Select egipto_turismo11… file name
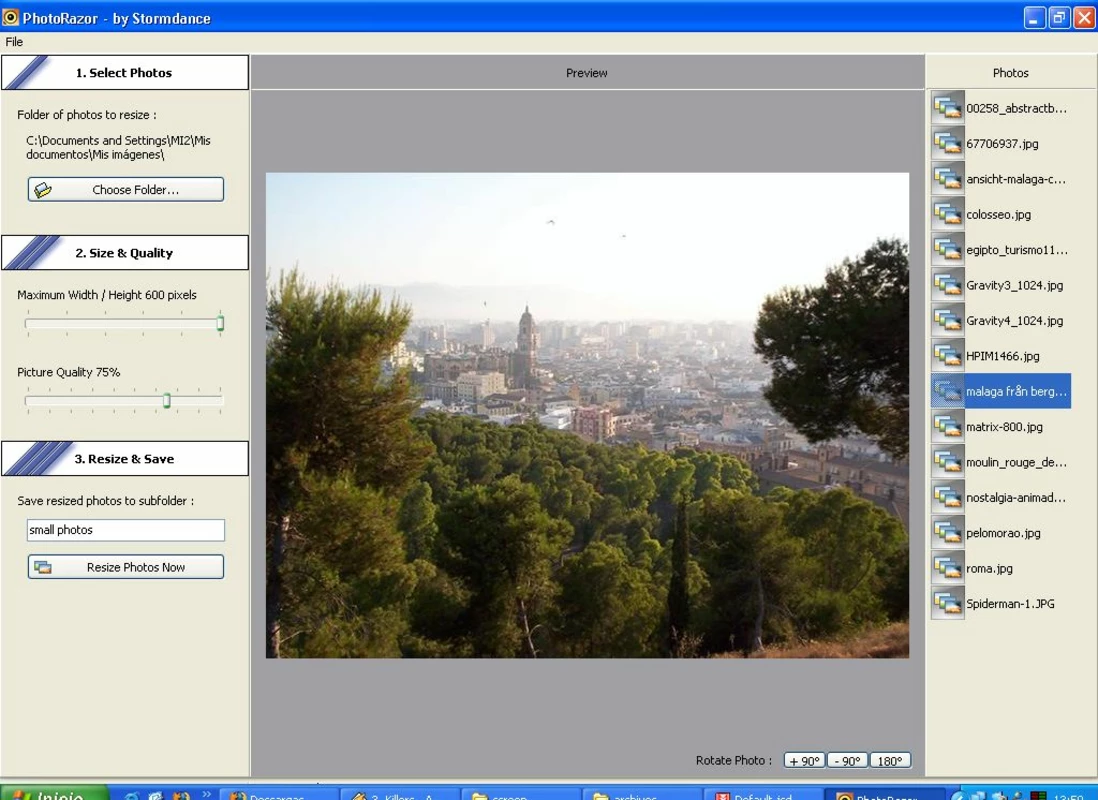 pos(1017,250)
